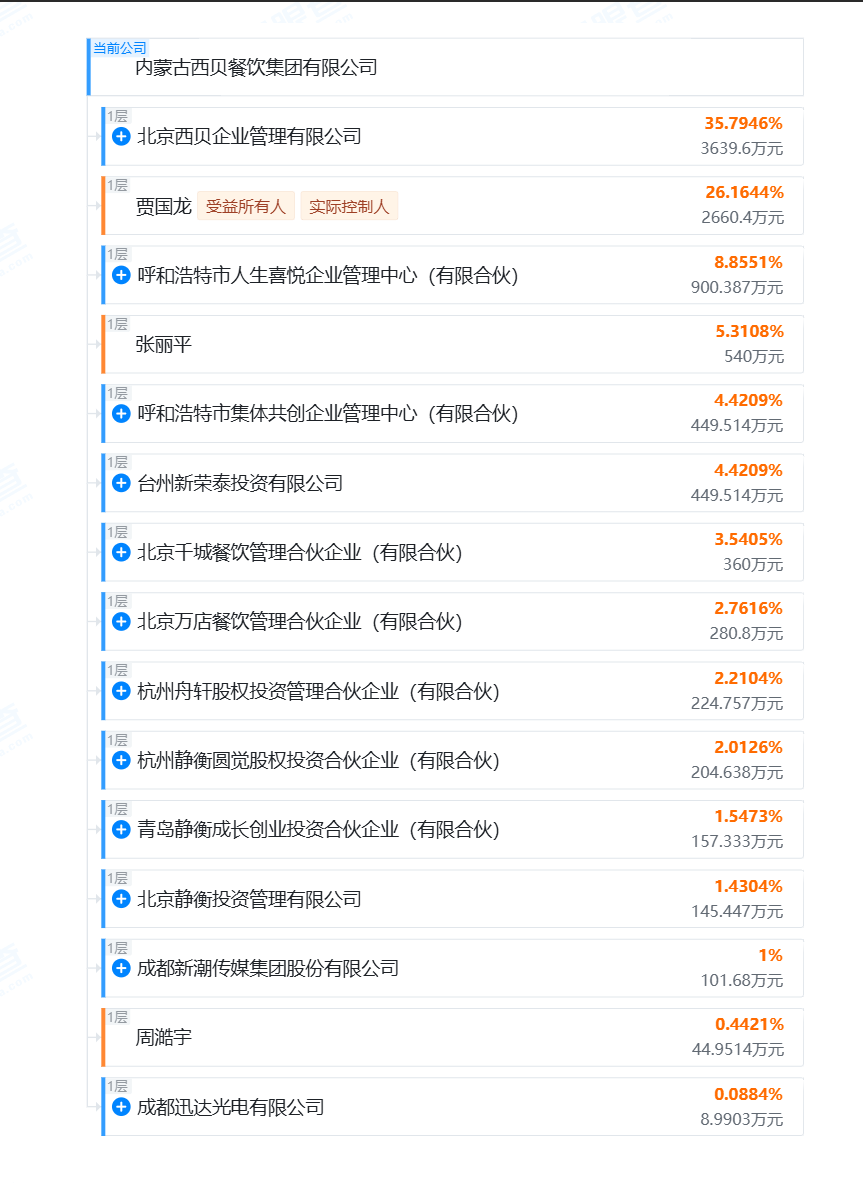Click plus icon beside 青岛静衡成长创业投资合伙企业
The width and height of the screenshot is (863, 1183).
(121, 830)
